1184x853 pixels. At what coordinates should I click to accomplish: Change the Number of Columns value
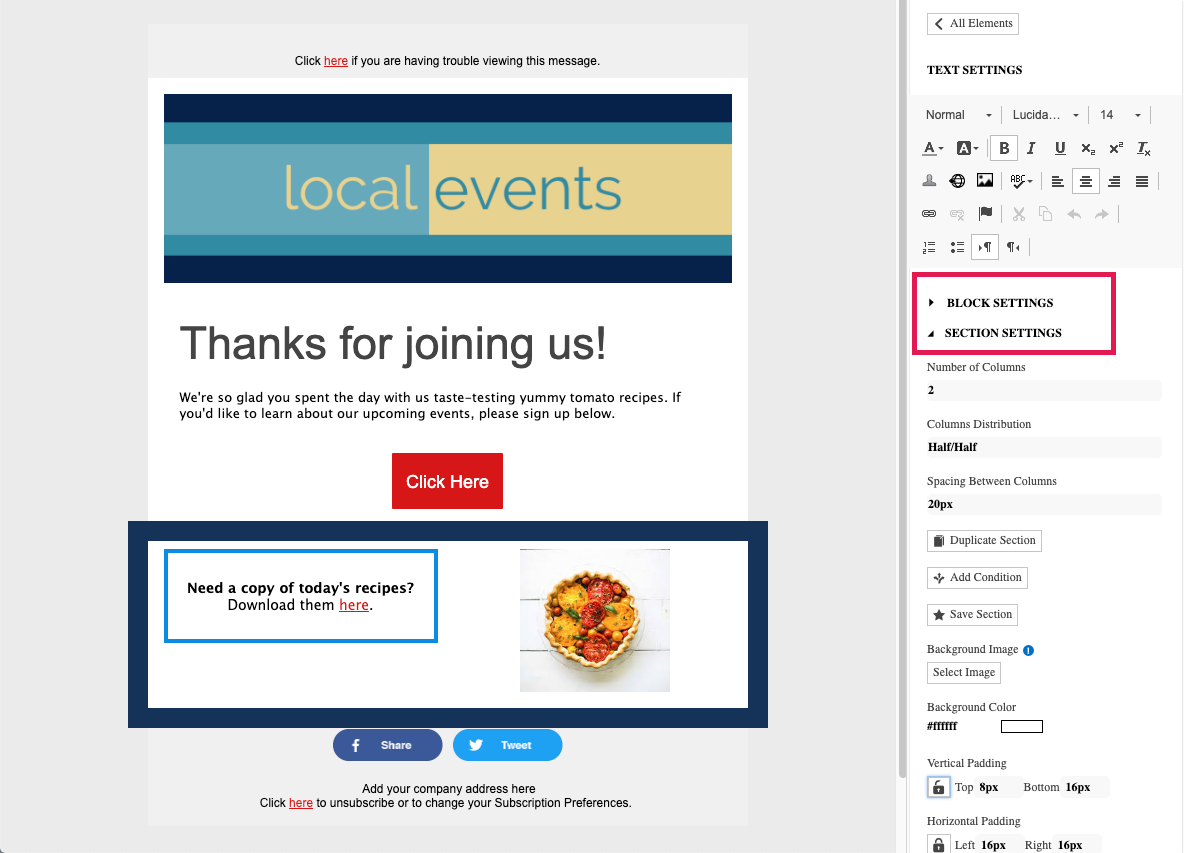pyautogui.click(x=1044, y=390)
